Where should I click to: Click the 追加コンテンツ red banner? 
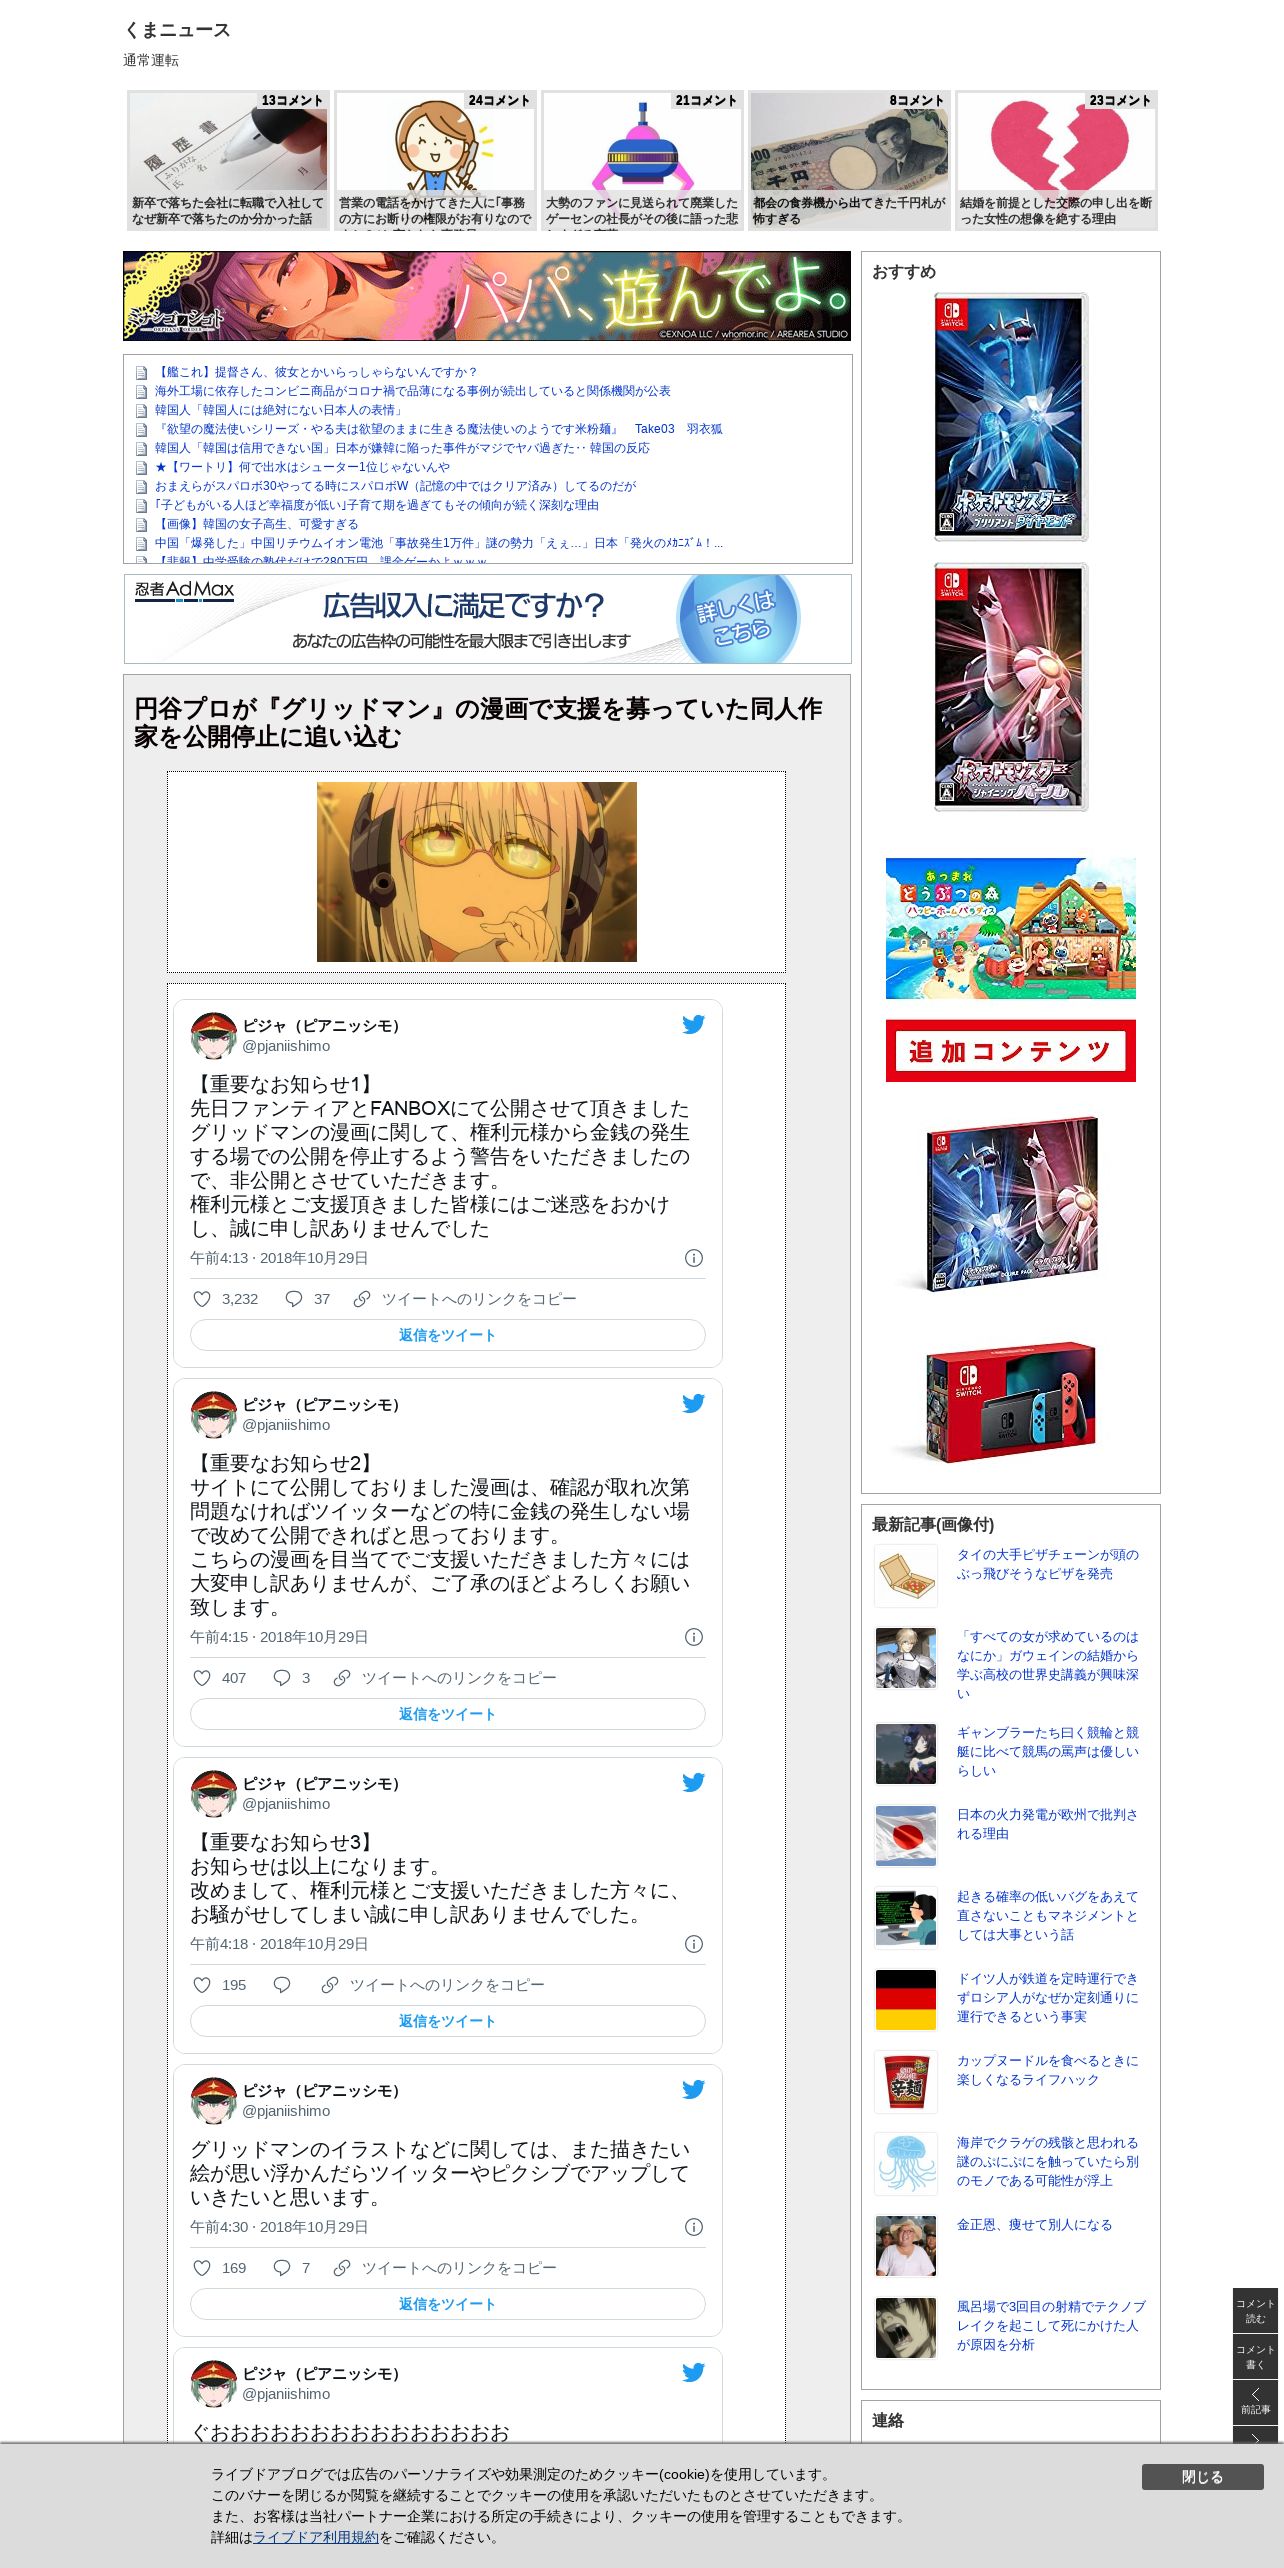[1011, 1051]
